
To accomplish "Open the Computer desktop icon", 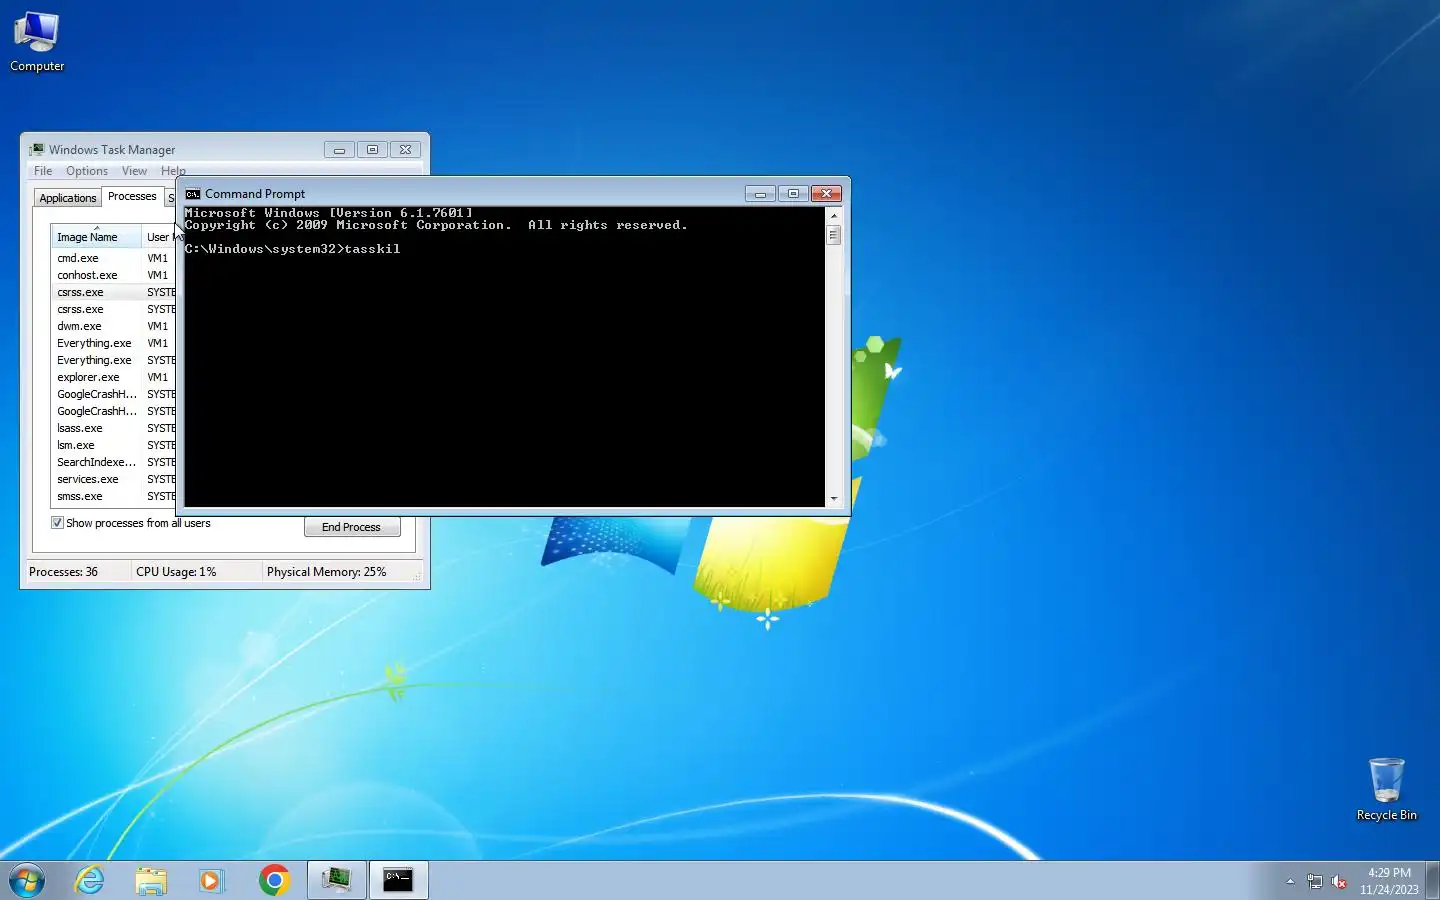I will tap(37, 42).
